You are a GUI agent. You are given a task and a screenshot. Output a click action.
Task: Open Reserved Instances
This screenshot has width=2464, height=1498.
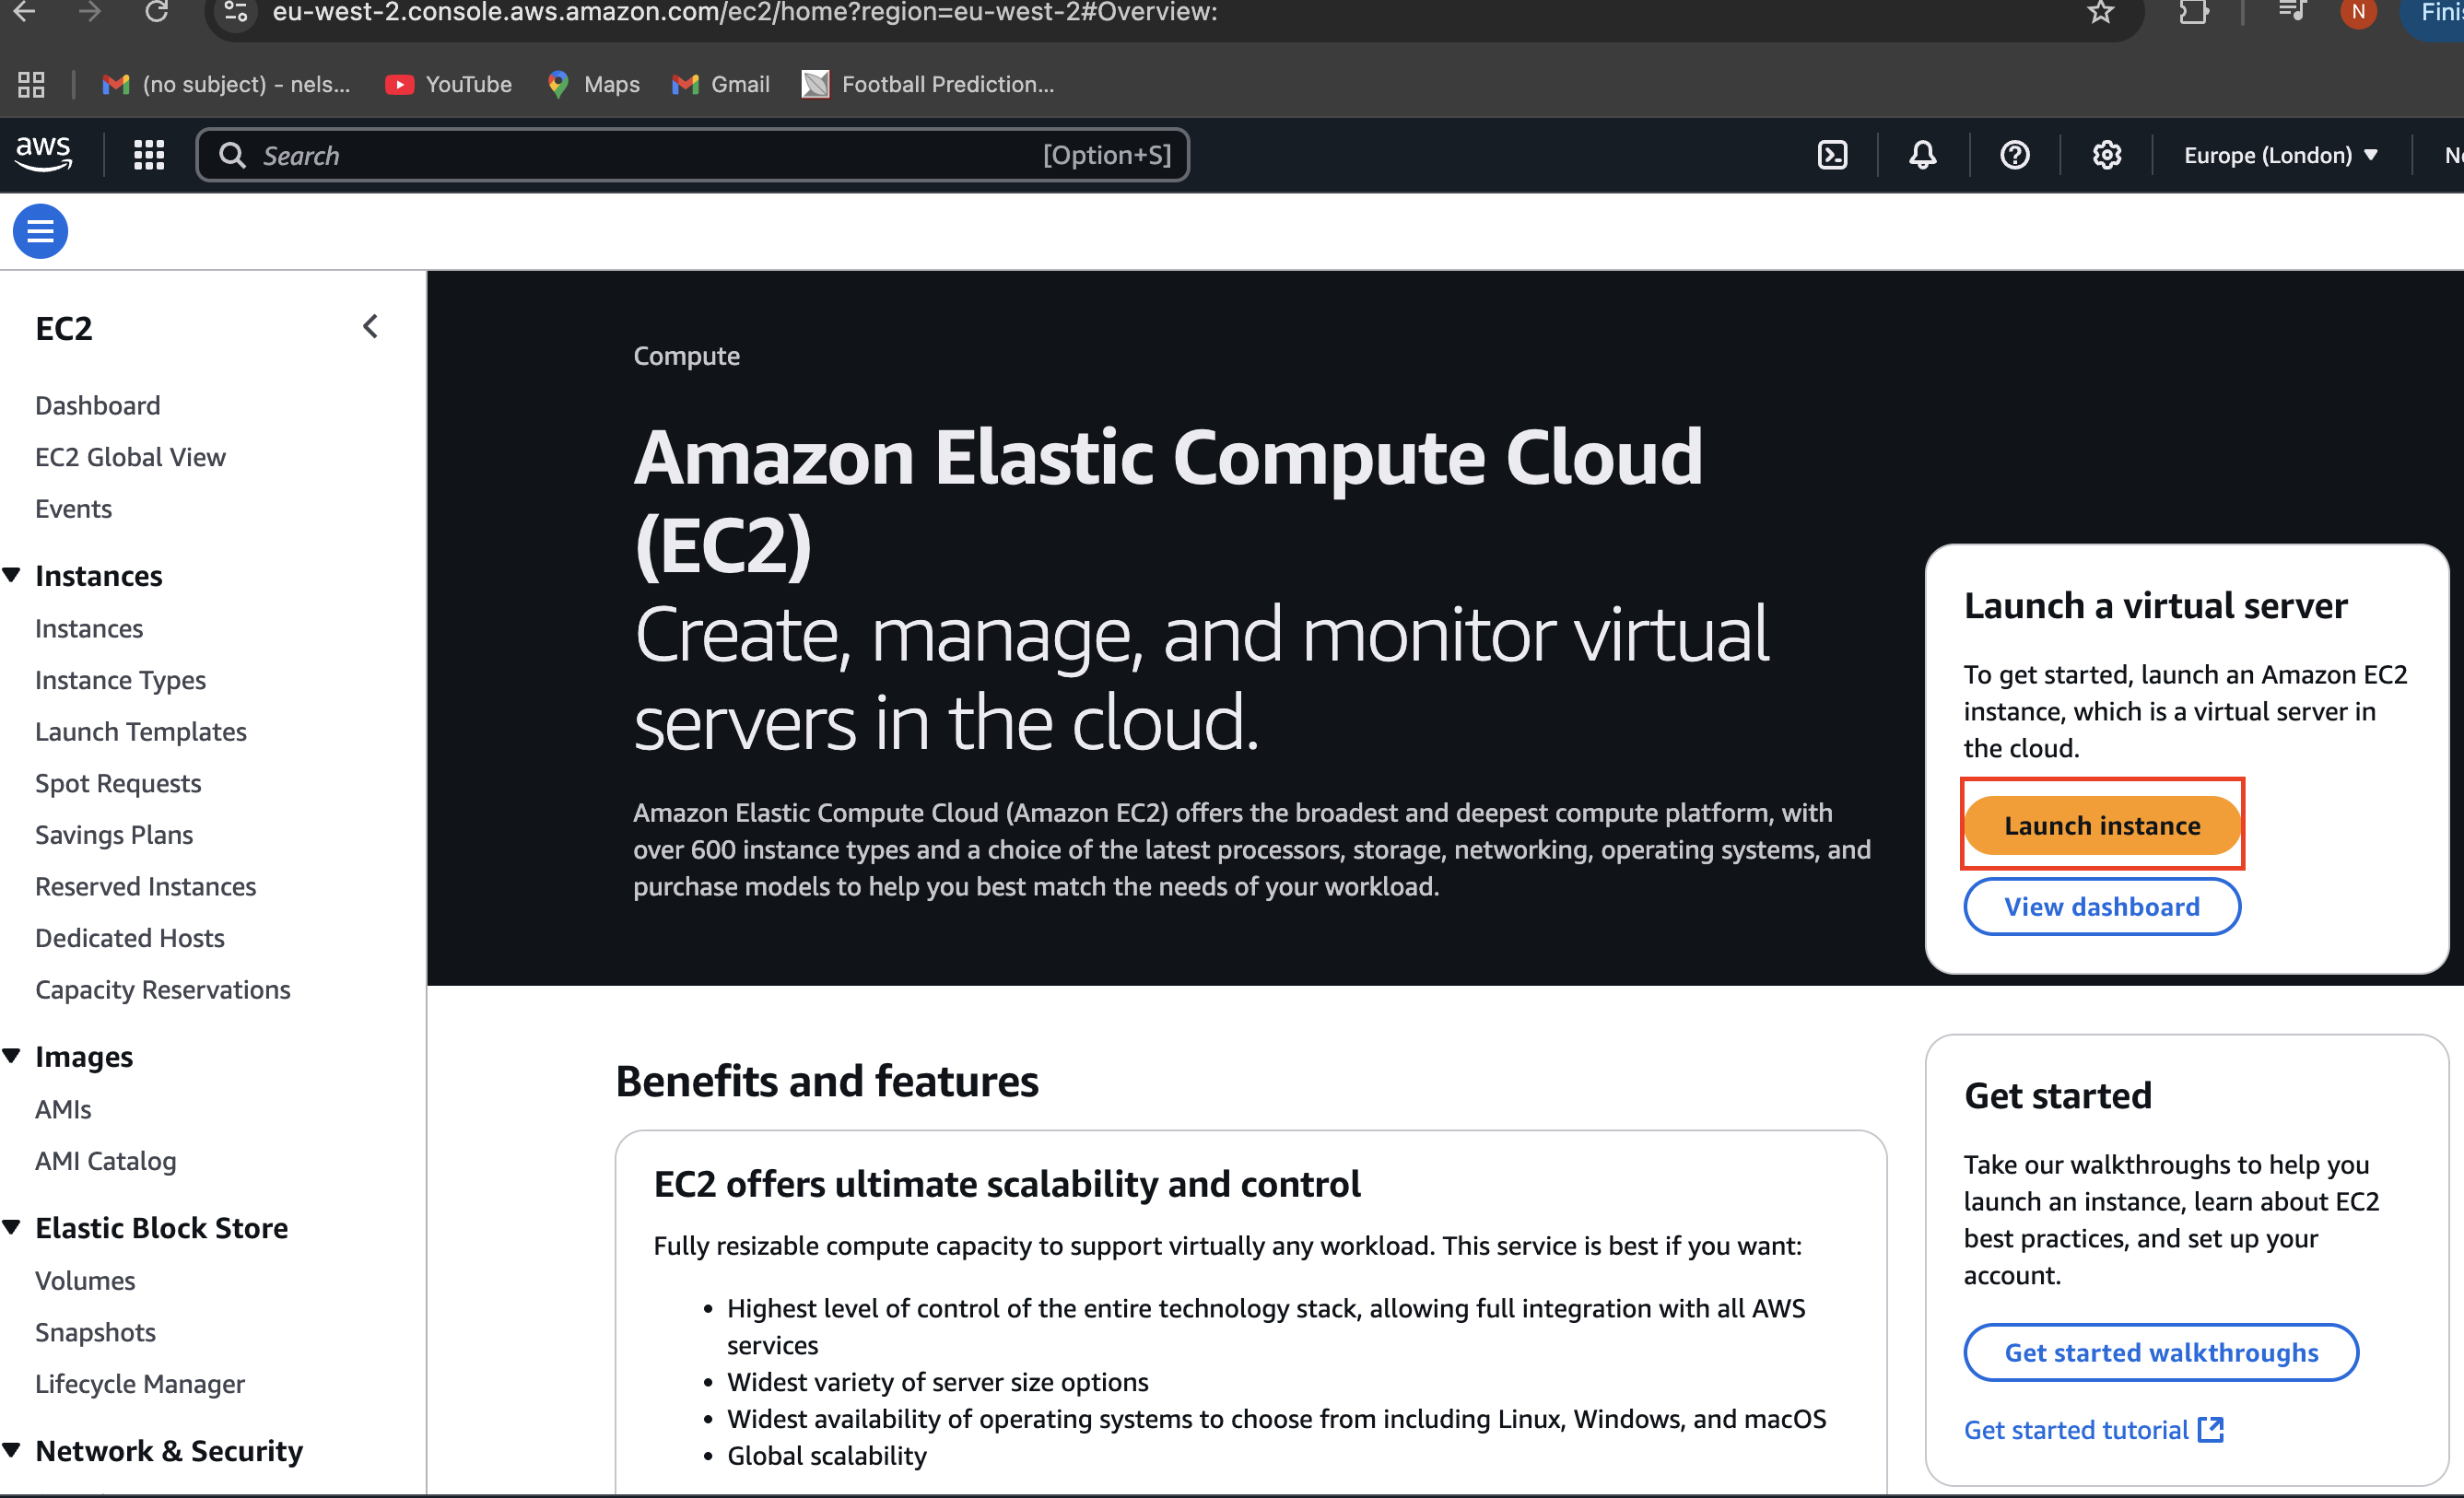[145, 887]
